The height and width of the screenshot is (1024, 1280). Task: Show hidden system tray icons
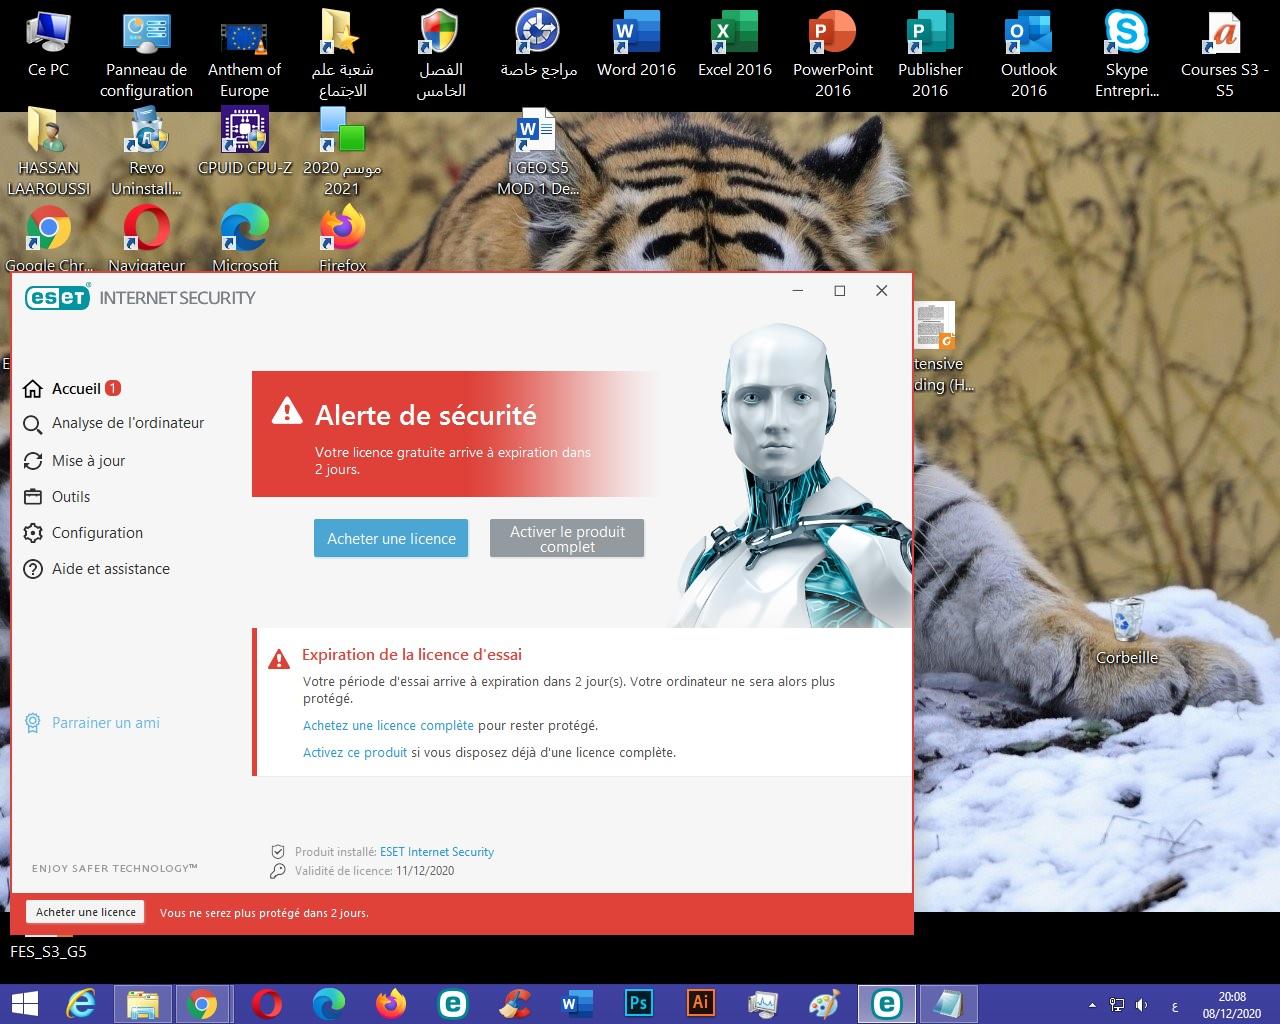point(1091,1005)
